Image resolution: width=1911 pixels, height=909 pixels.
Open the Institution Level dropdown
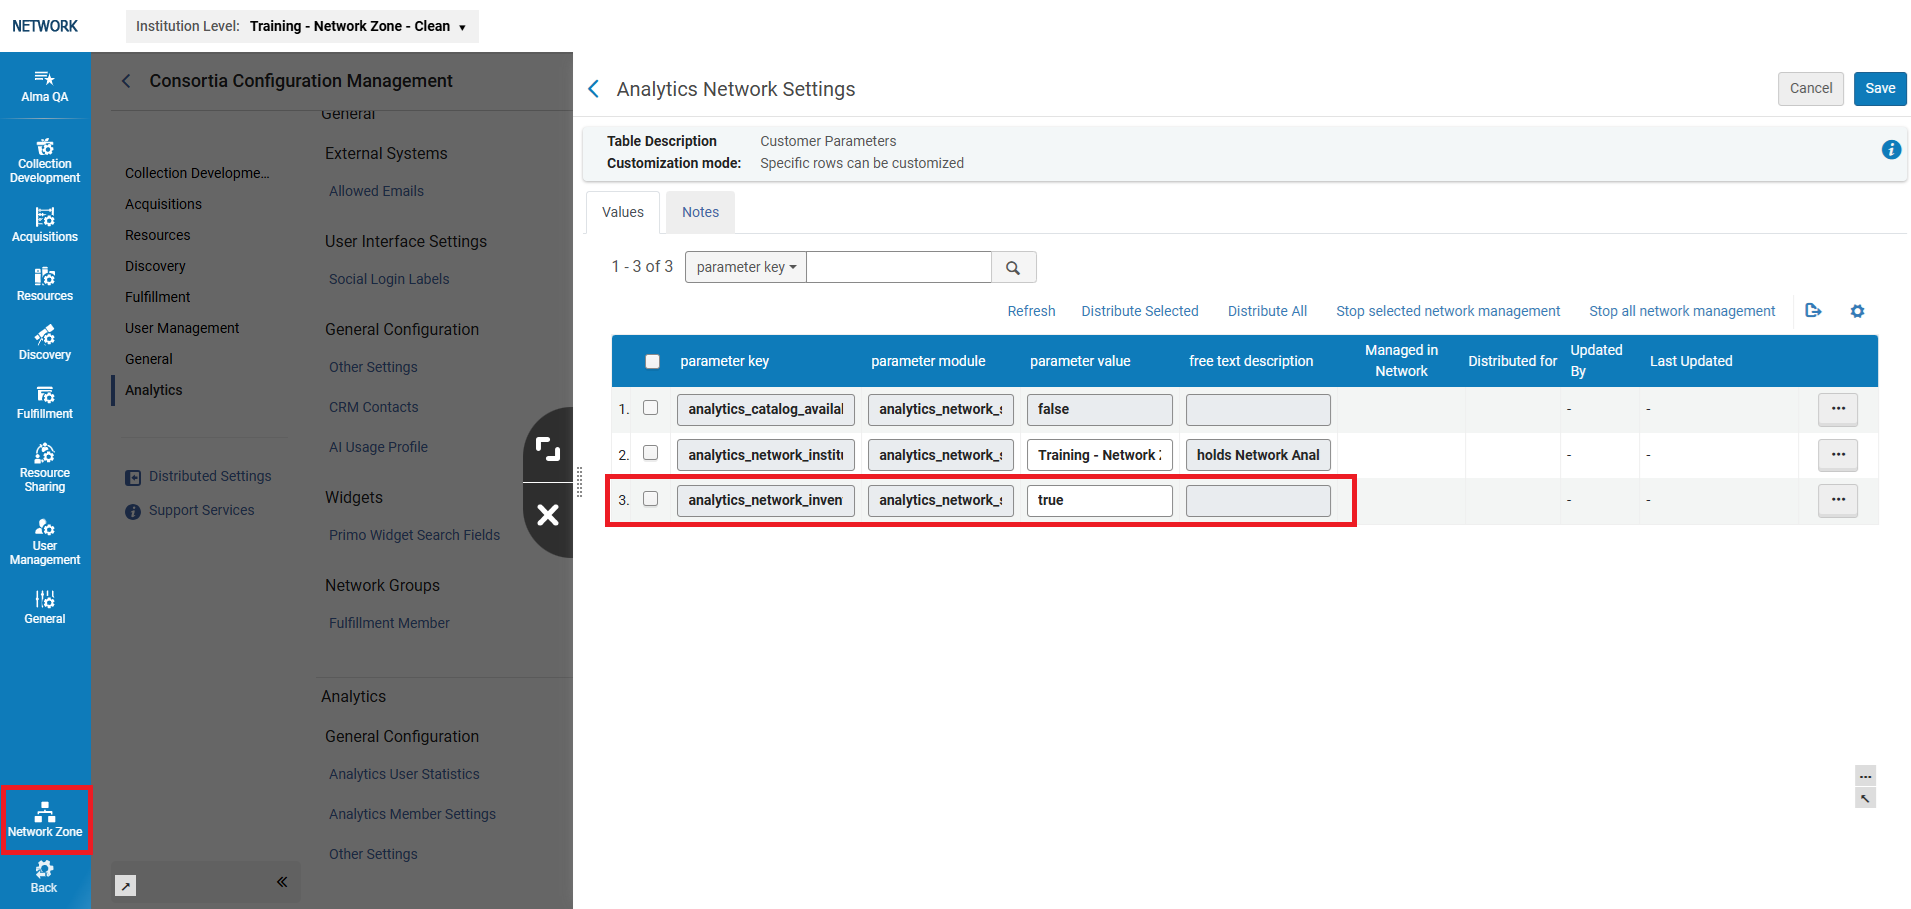coord(302,26)
